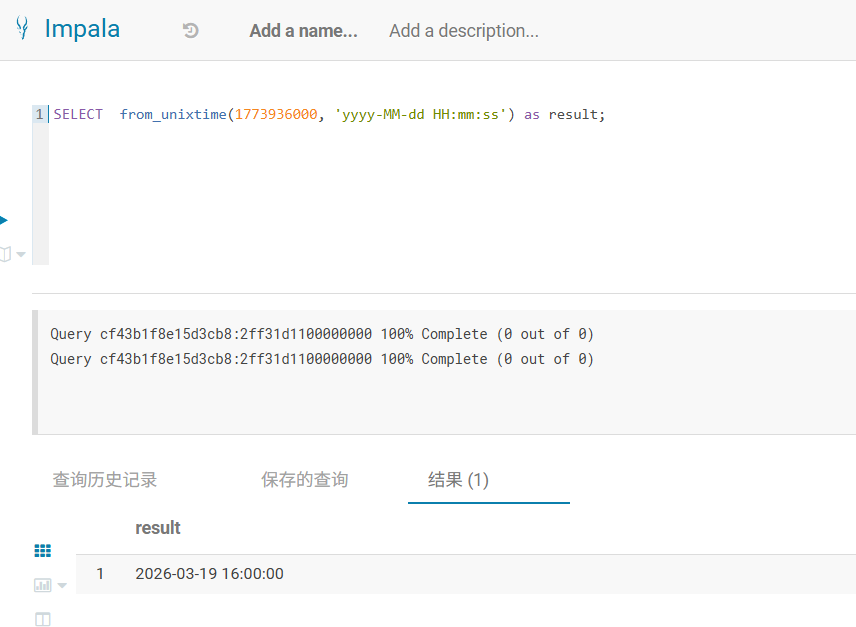Select the 结果 (1) tab

point(458,480)
